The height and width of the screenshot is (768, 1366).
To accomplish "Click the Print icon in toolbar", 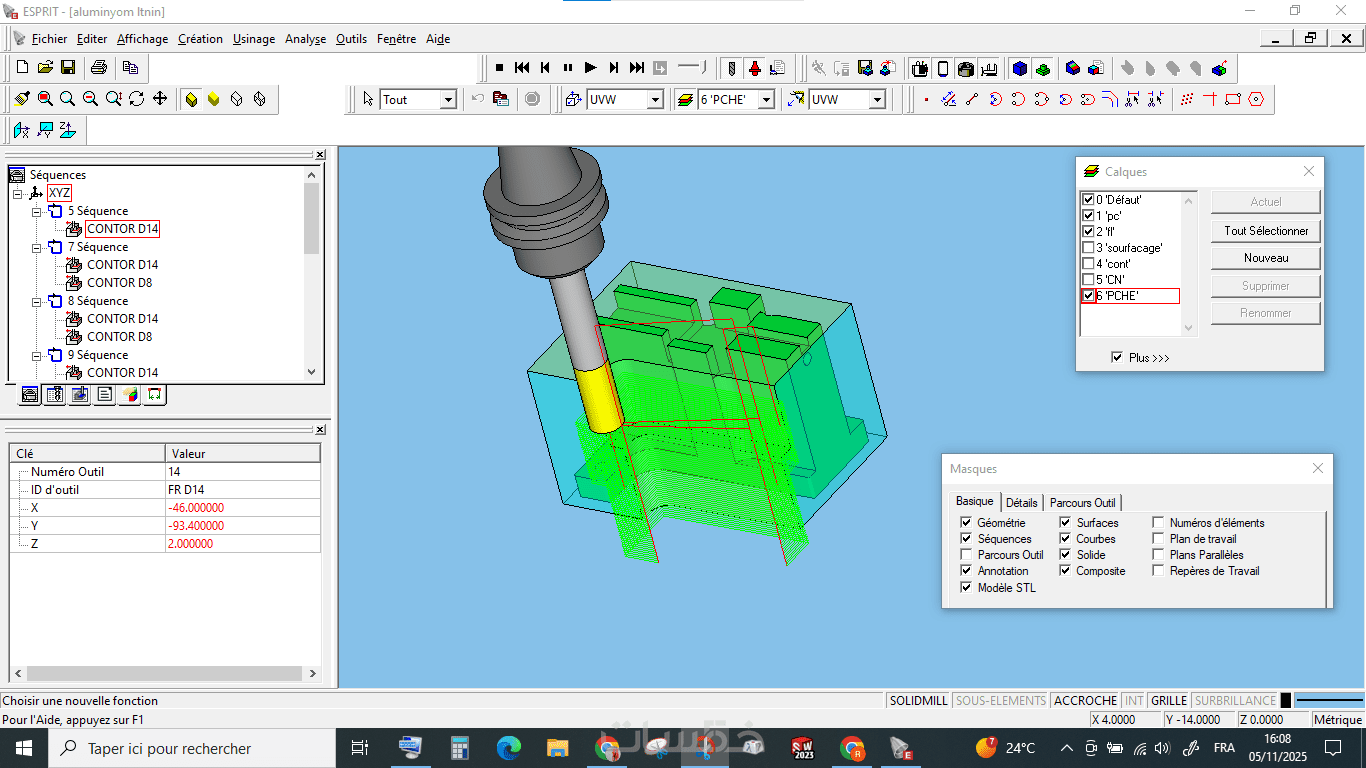I will point(98,67).
